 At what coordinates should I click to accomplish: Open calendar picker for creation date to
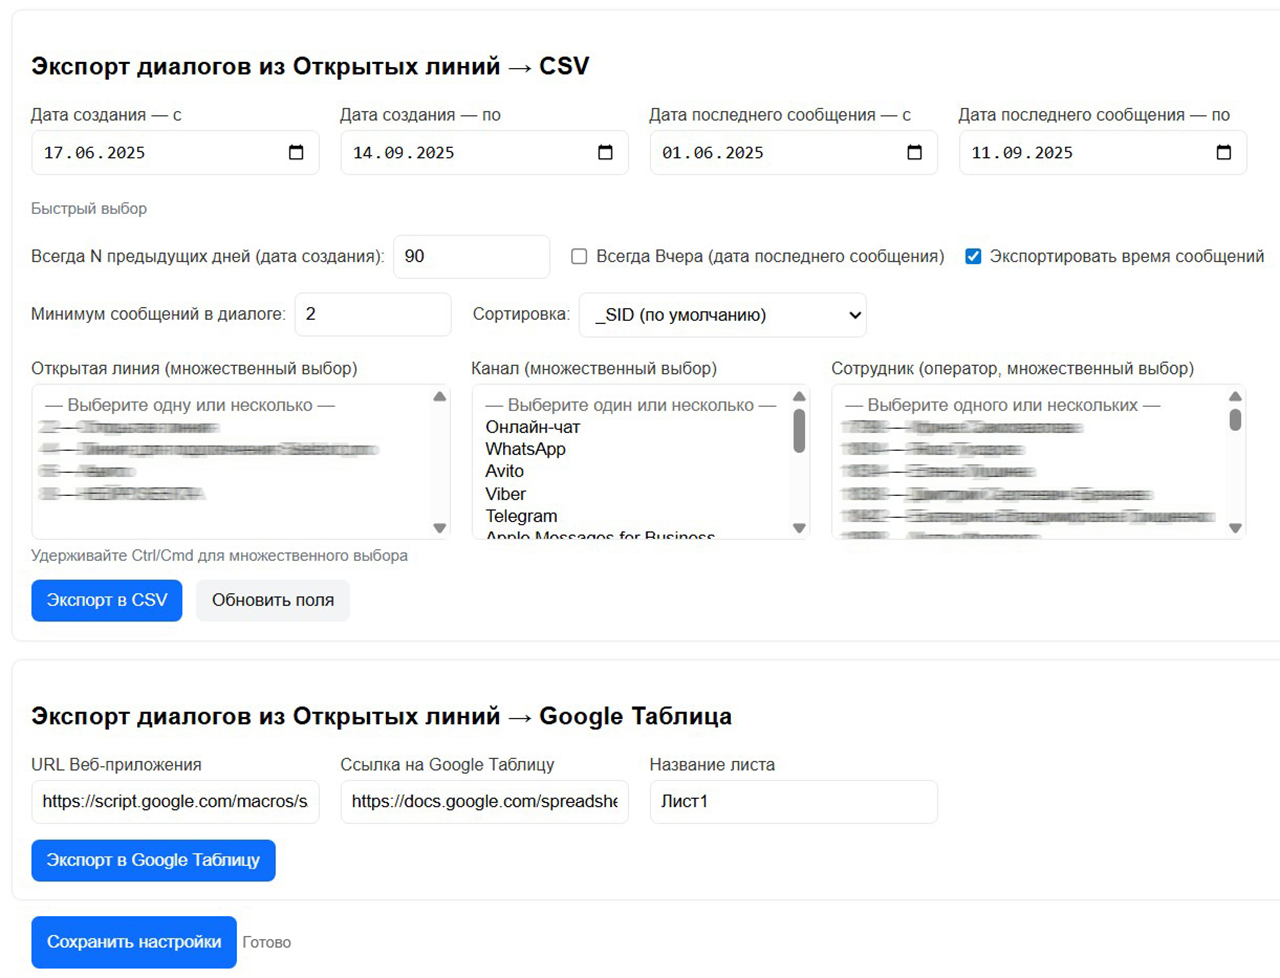pos(605,153)
